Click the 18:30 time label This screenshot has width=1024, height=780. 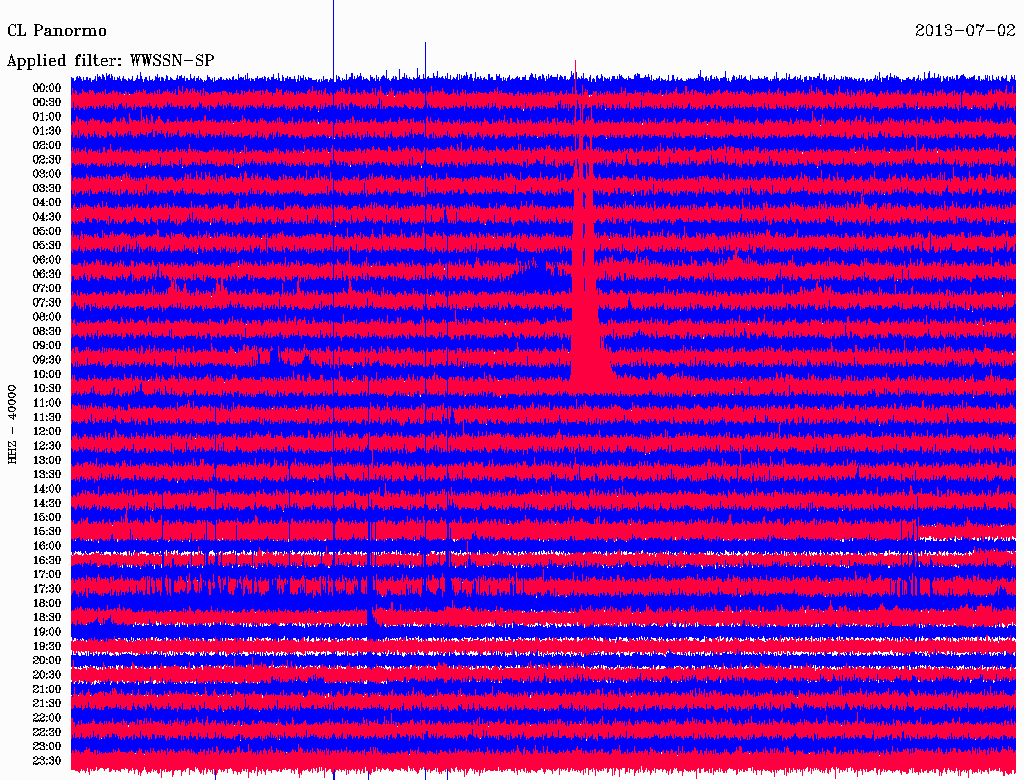click(x=46, y=617)
